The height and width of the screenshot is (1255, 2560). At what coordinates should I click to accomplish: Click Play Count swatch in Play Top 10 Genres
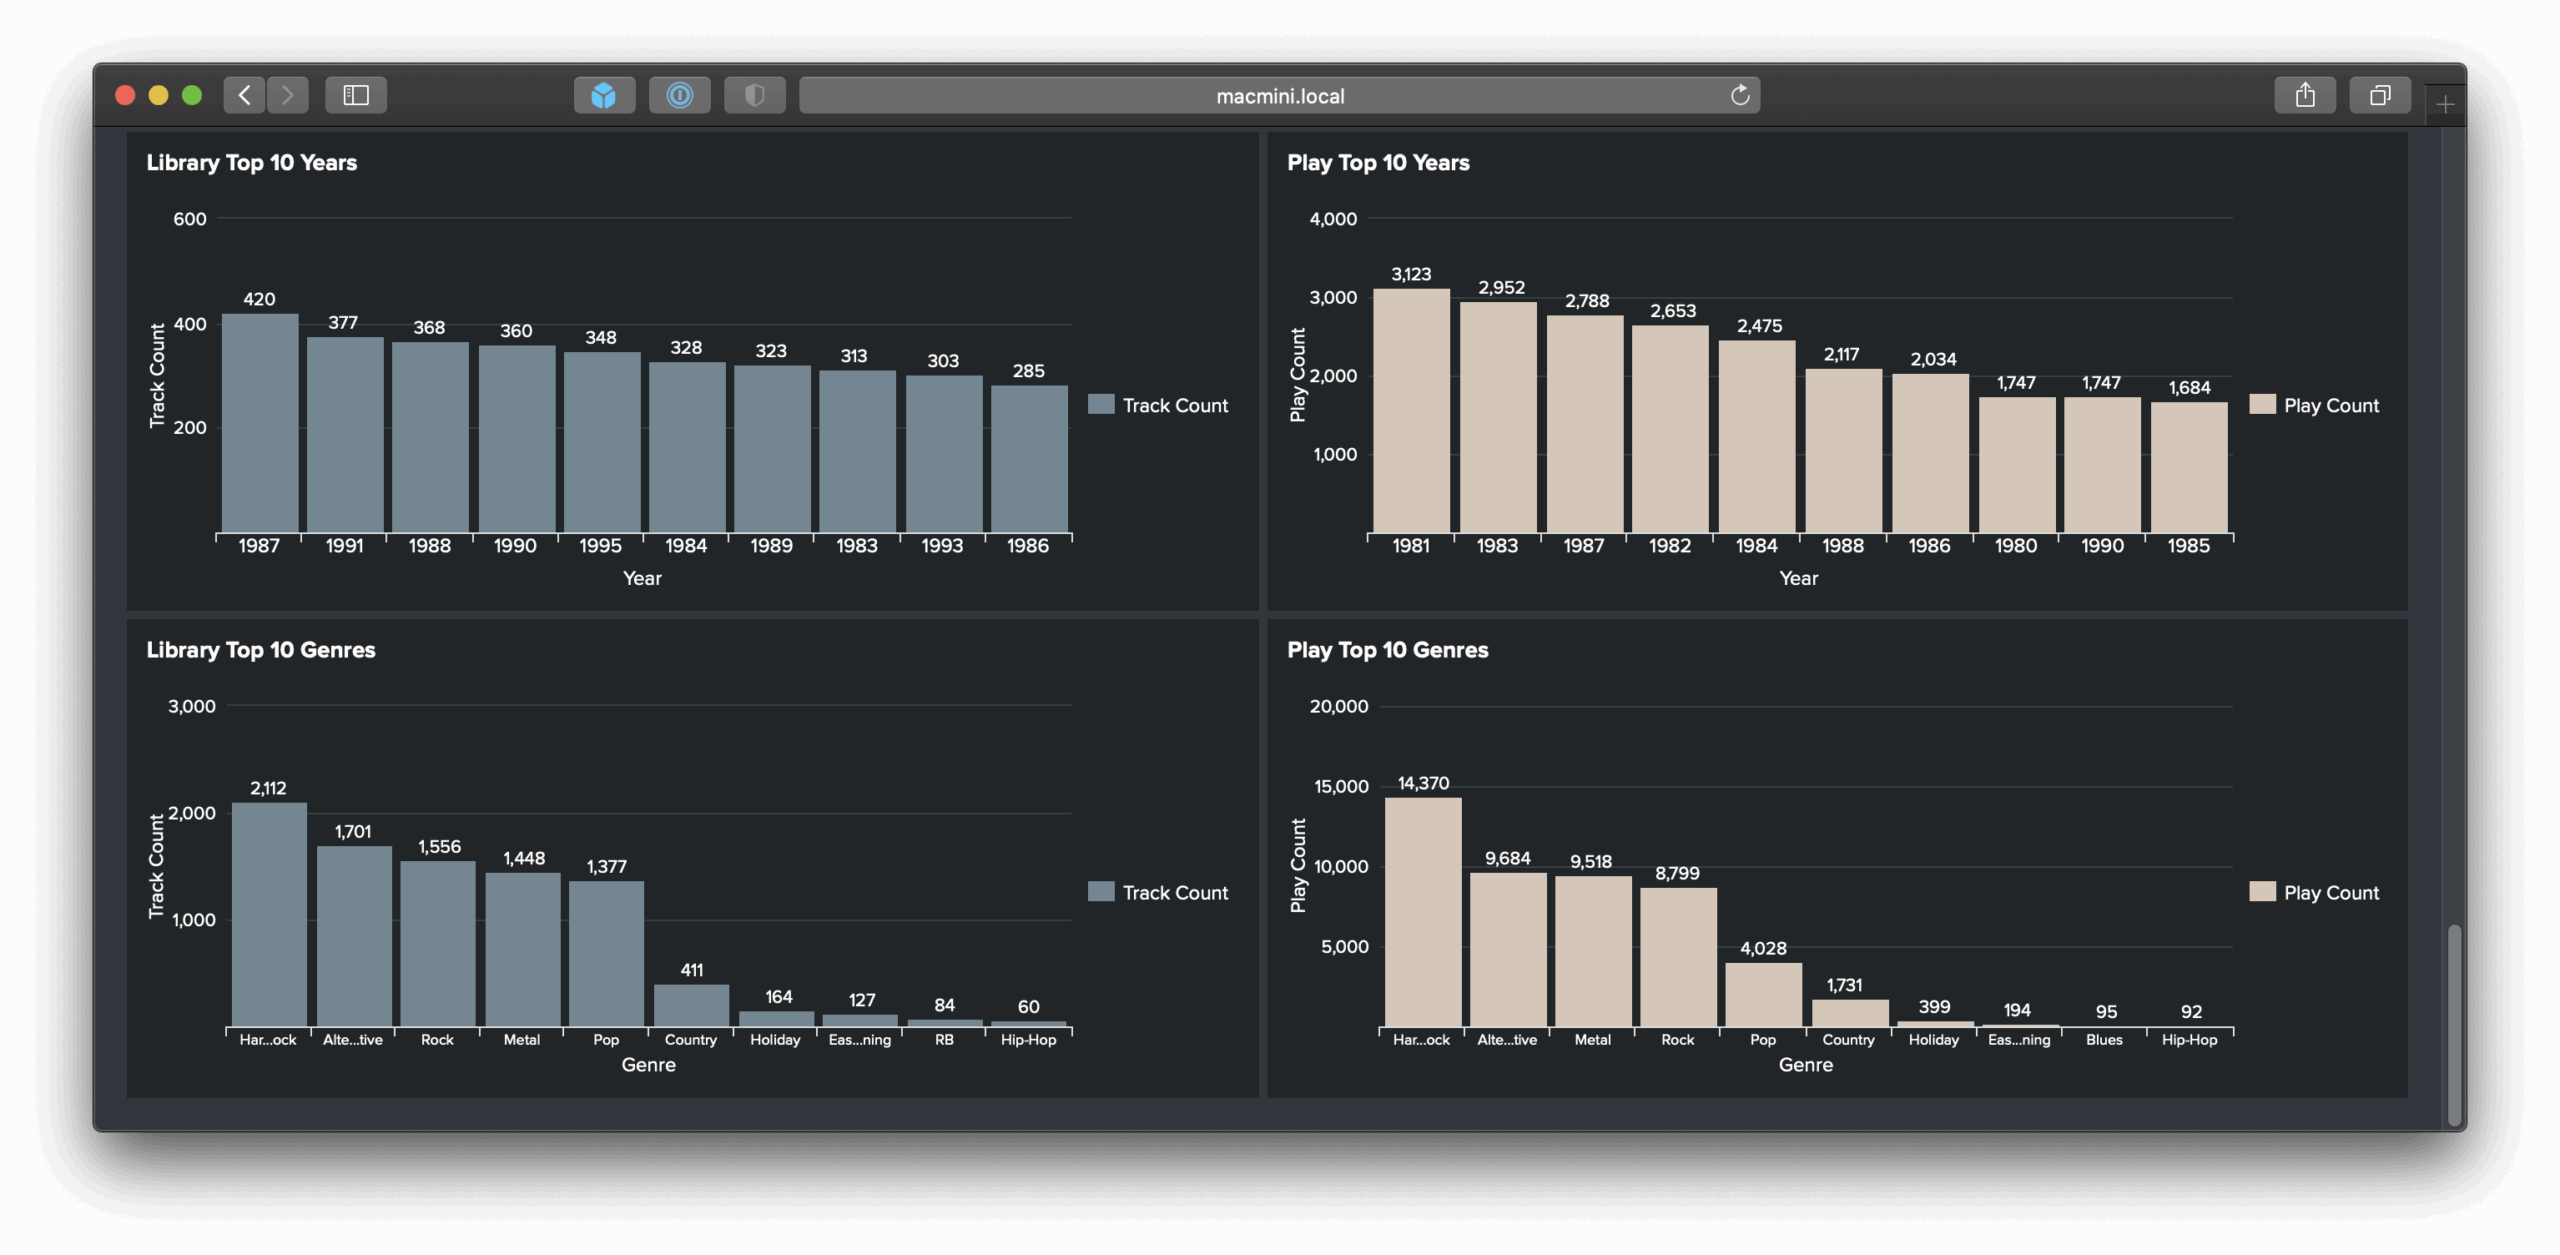tap(2262, 891)
